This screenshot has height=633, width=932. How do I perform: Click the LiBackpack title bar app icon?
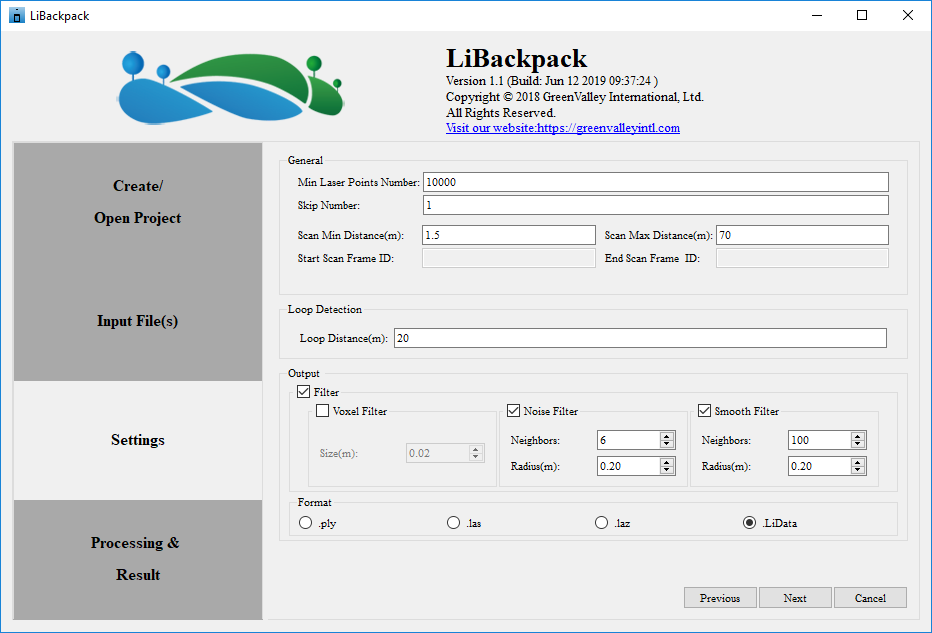[x=17, y=15]
